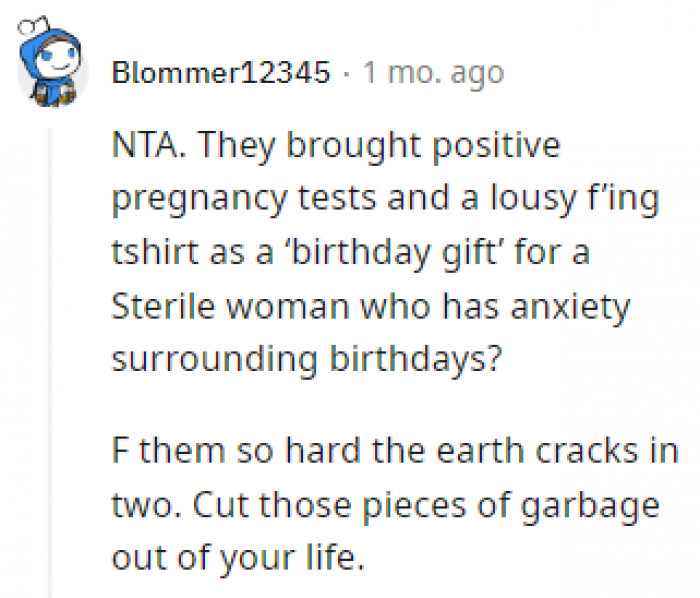Open the Blommer12345 user profile link
Image resolution: width=700 pixels, height=598 pixels.
coord(221,73)
